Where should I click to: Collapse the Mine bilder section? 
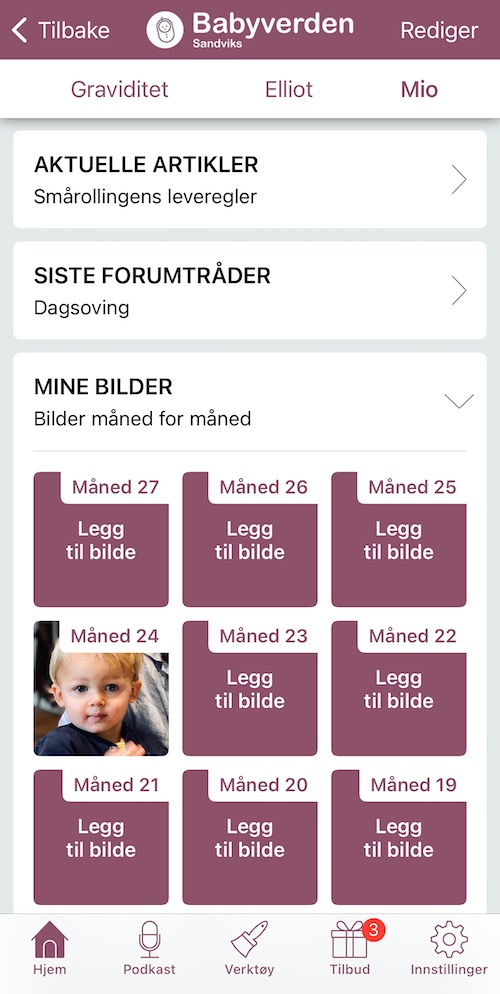[459, 401]
